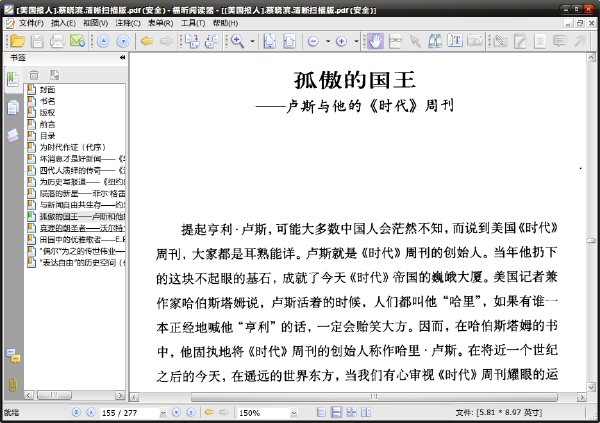The image size is (600, 423).
Task: Click the Email envelope icon
Action: point(77,41)
